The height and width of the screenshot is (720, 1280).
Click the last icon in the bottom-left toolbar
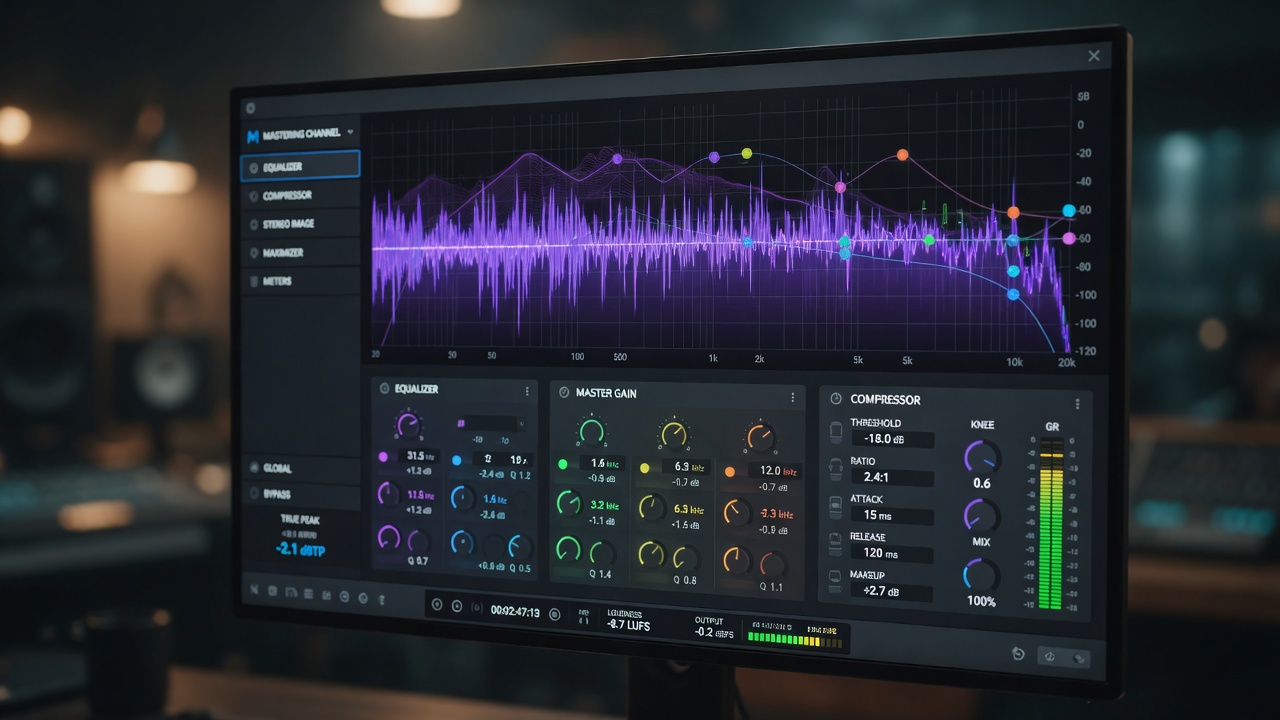381,599
